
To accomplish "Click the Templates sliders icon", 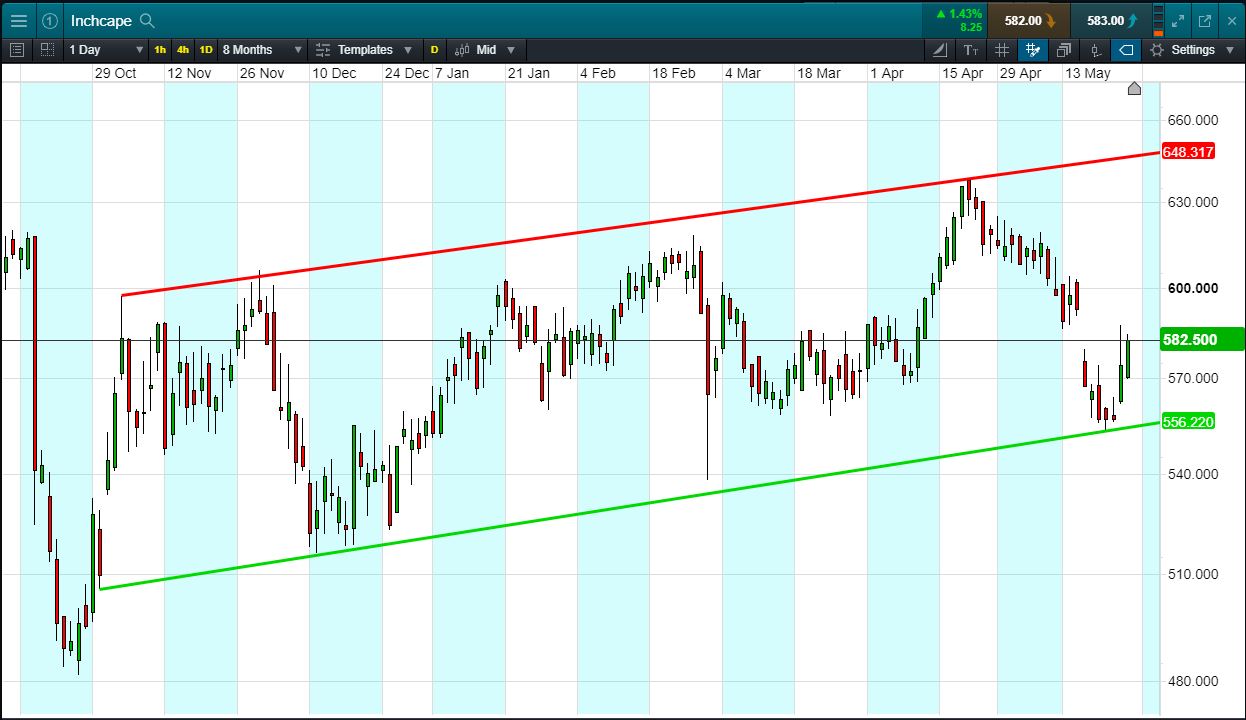I will pyautogui.click(x=322, y=49).
